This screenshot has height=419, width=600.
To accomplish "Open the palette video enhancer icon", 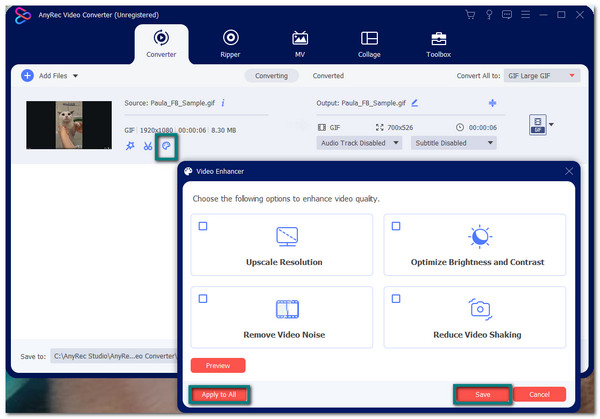I will [x=166, y=146].
